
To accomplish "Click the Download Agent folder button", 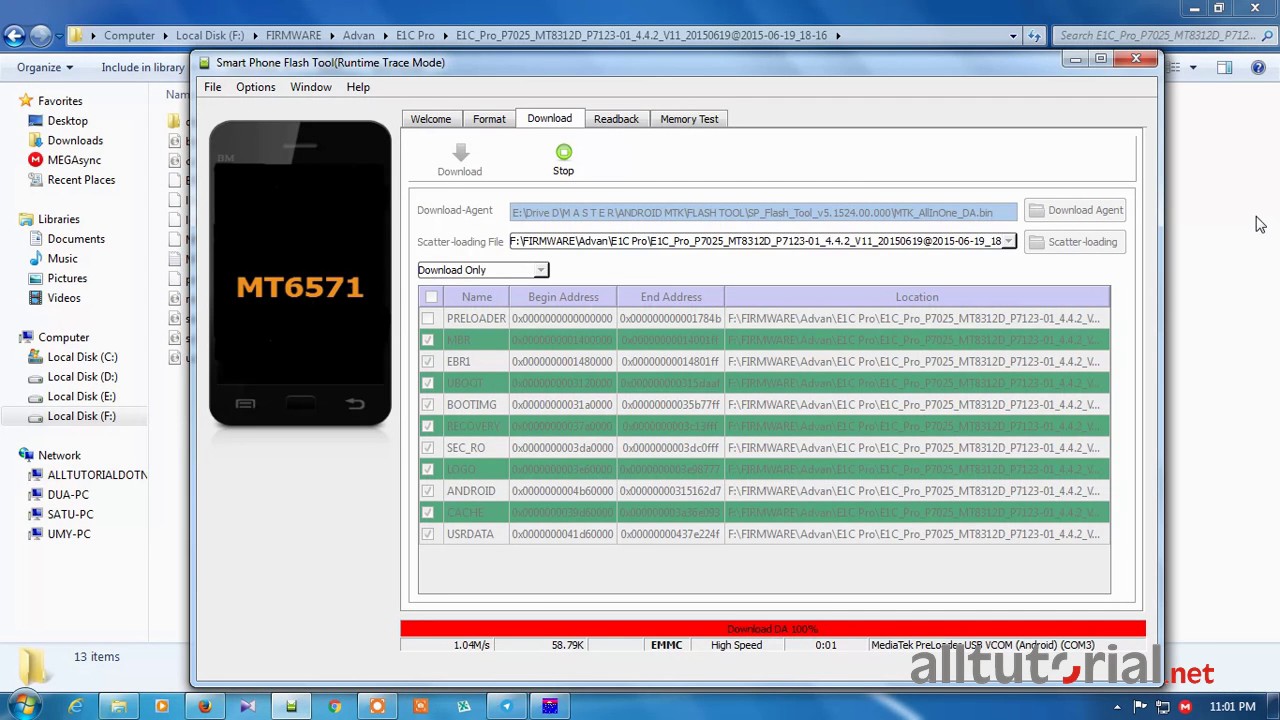I will (x=1075, y=210).
